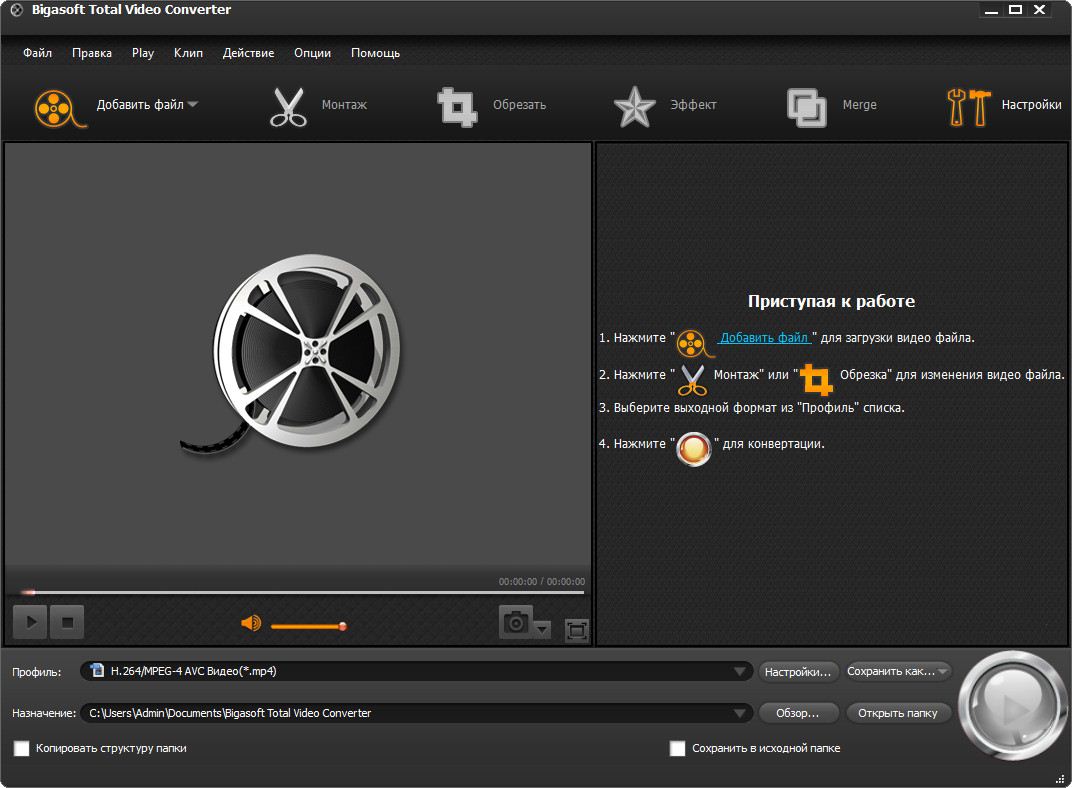Expand the Сохранить как... dropdown
Screen dimensions: 1072x788
click(x=943, y=672)
